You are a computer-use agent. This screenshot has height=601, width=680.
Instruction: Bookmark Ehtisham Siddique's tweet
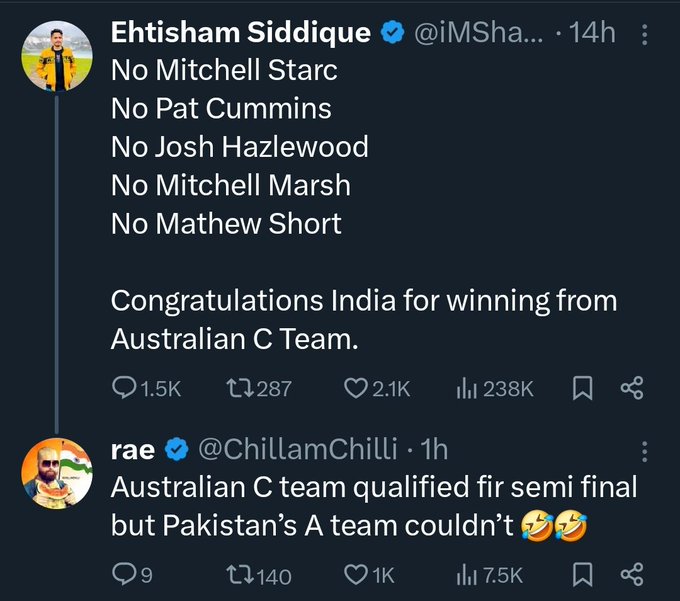tap(582, 388)
